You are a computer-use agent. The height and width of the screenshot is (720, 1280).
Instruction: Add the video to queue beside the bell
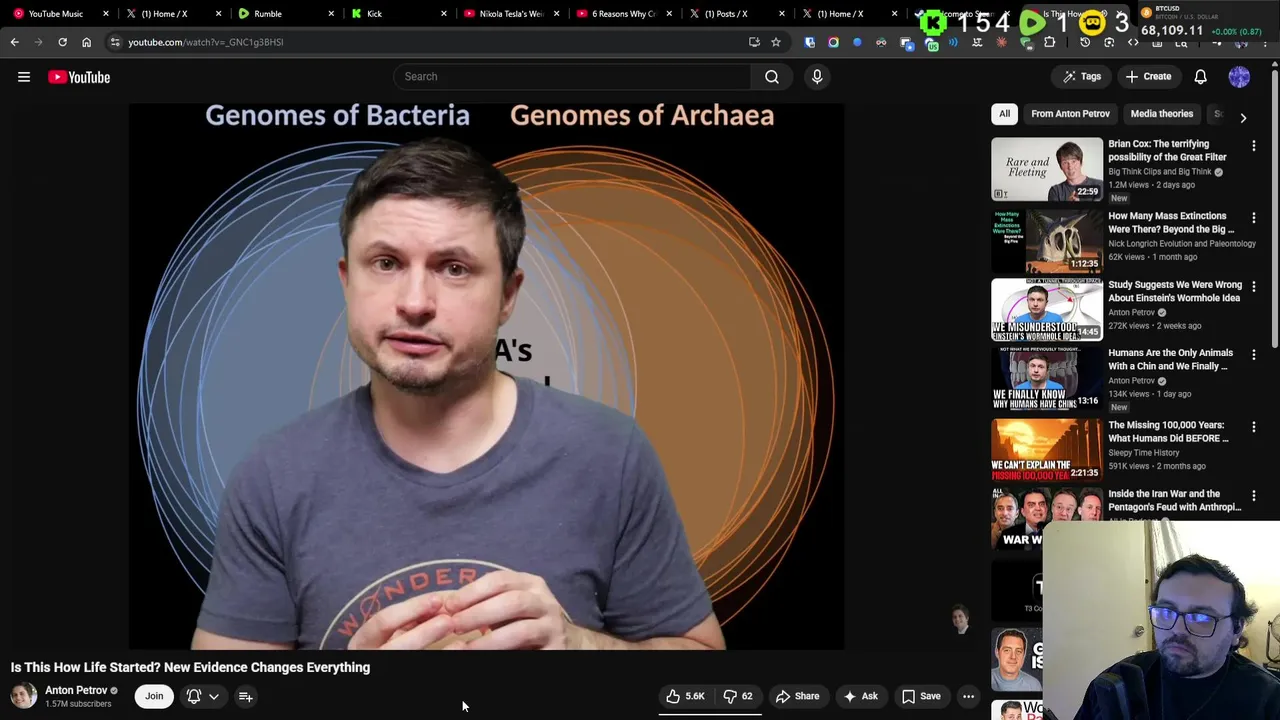[x=245, y=696]
